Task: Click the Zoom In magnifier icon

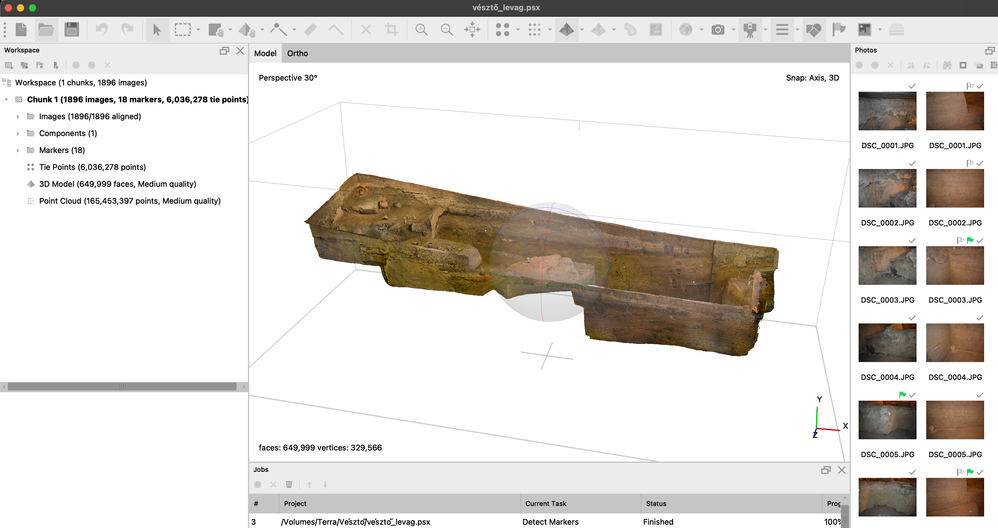Action: click(422, 30)
